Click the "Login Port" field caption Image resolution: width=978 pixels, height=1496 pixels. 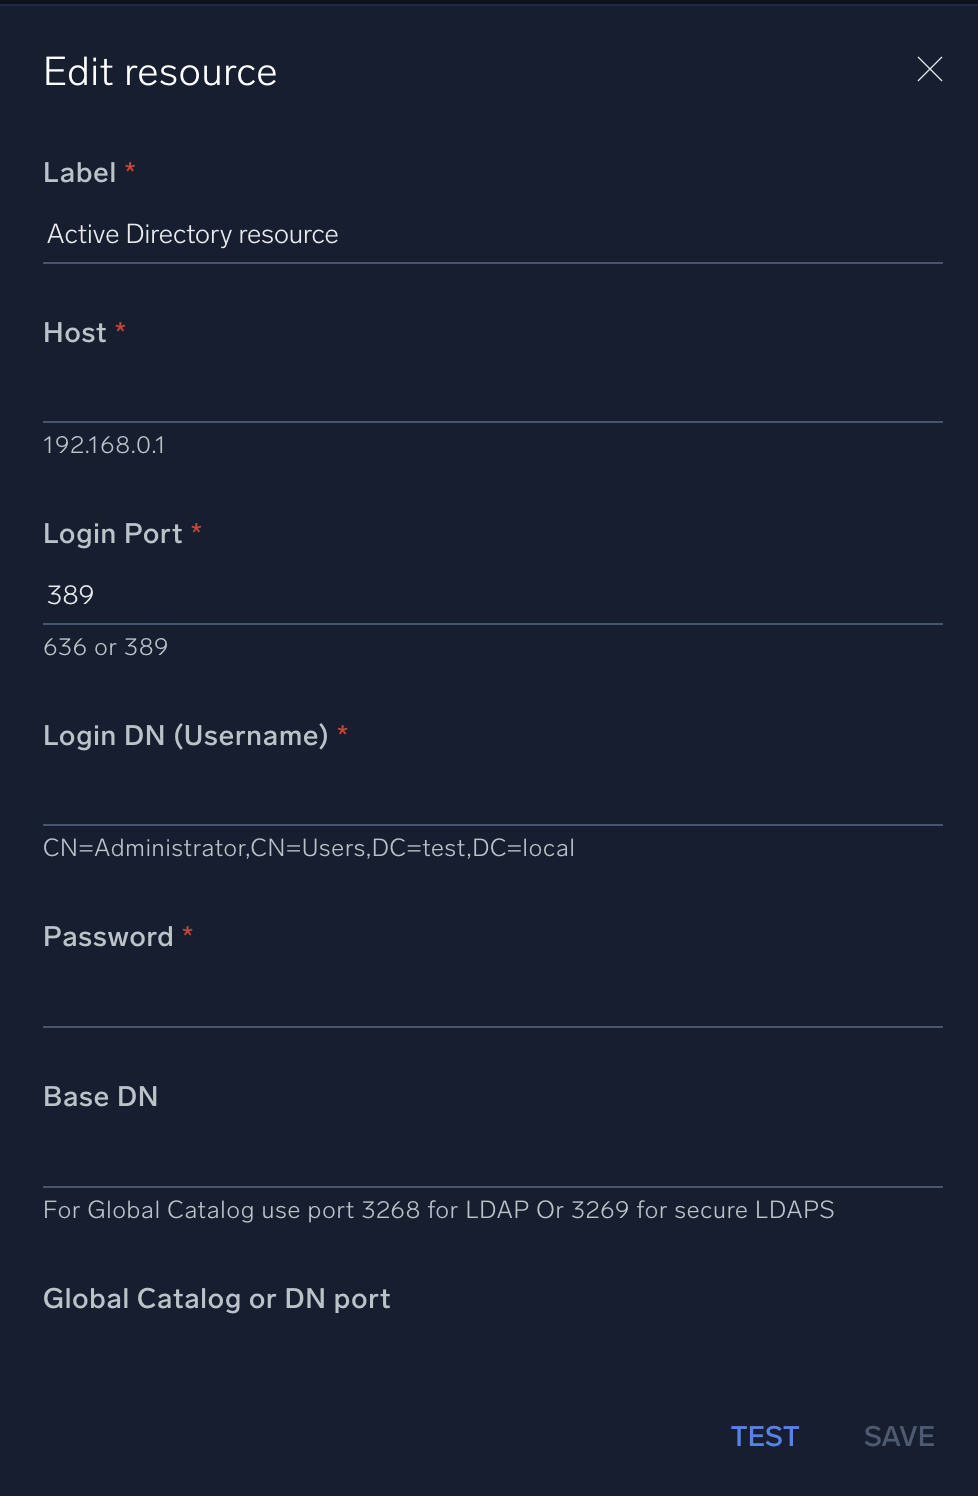[x=113, y=534]
